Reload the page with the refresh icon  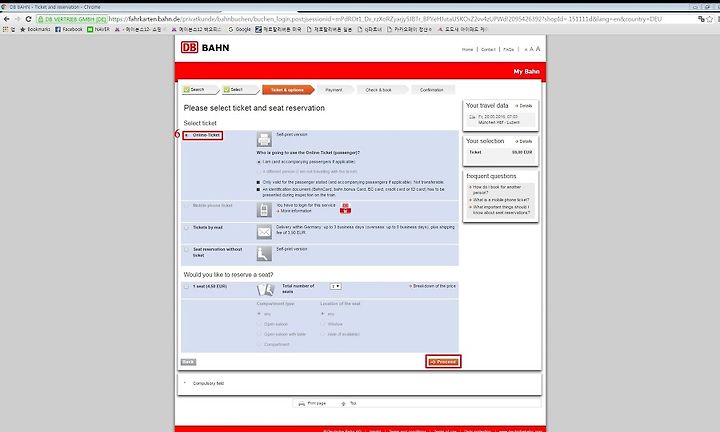(x=28, y=19)
